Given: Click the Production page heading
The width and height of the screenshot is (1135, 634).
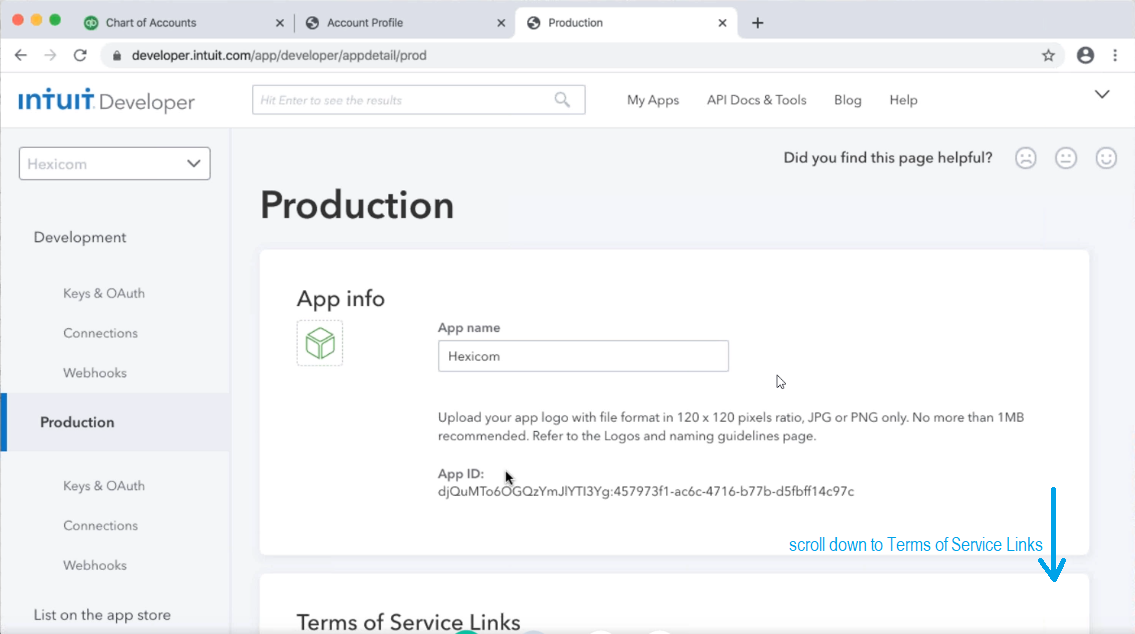Looking at the screenshot, I should coord(357,206).
